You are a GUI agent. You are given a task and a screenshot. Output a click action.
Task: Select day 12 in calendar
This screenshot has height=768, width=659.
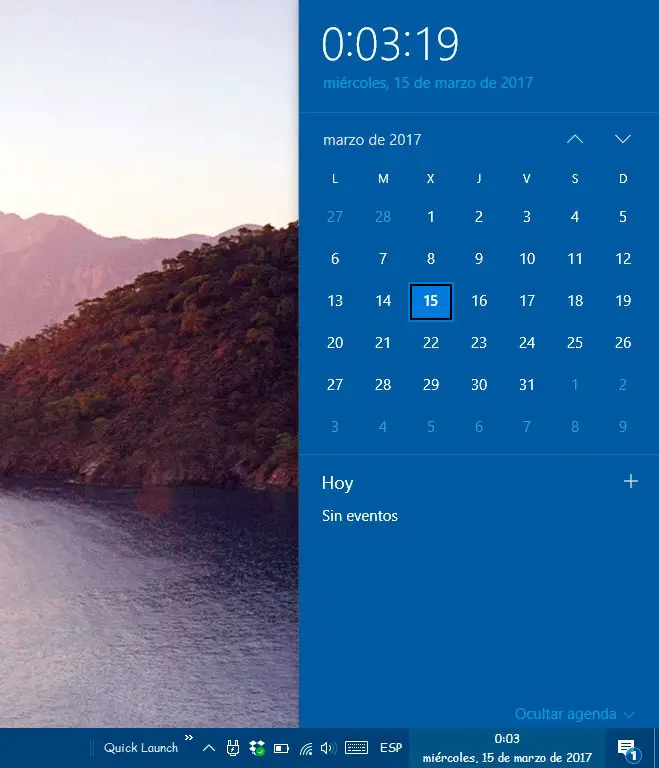pos(623,259)
